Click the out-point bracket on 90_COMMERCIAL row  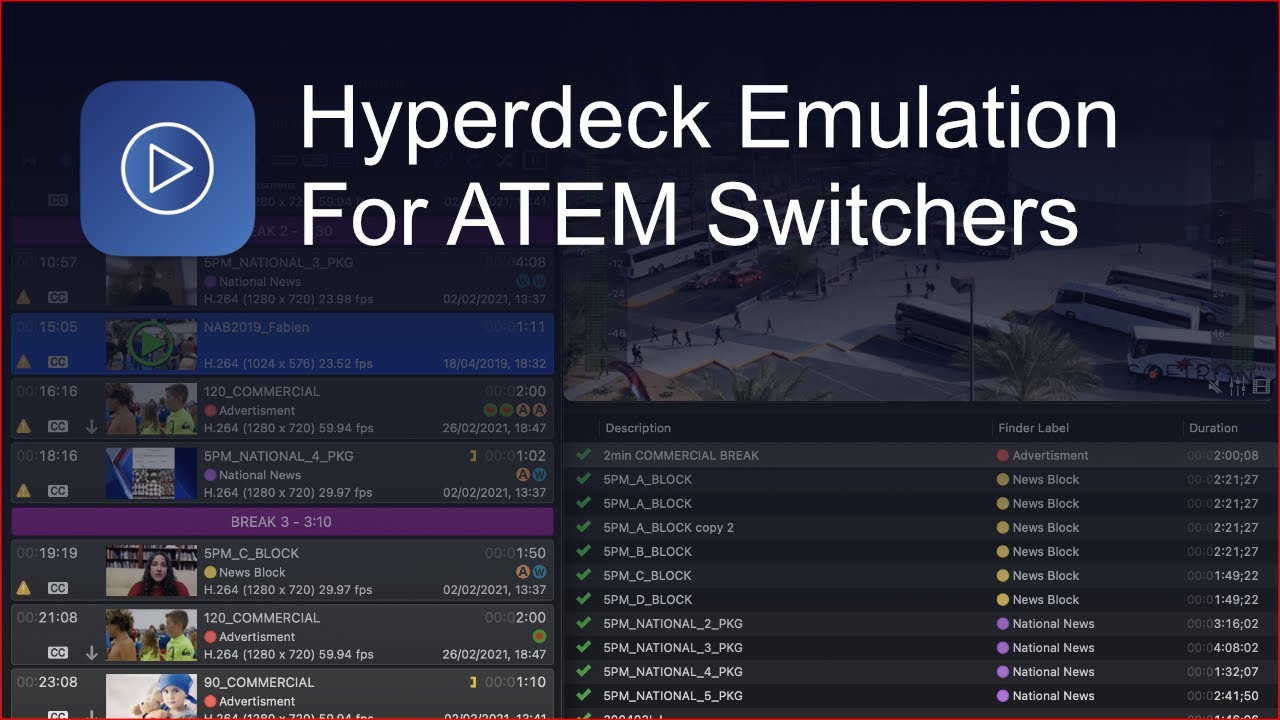[x=473, y=682]
